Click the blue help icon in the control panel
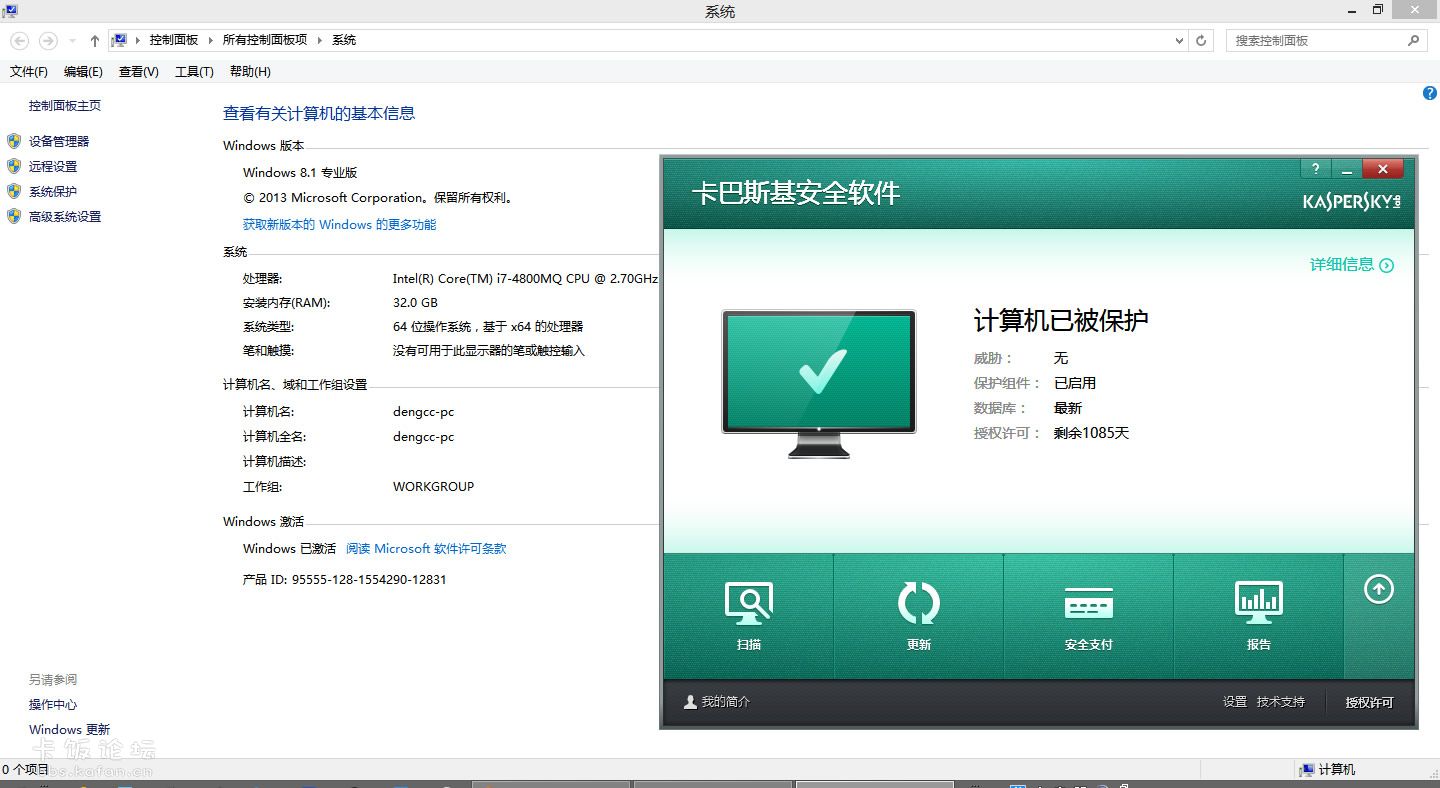Screen dimensions: 1440x788 click(x=1430, y=93)
